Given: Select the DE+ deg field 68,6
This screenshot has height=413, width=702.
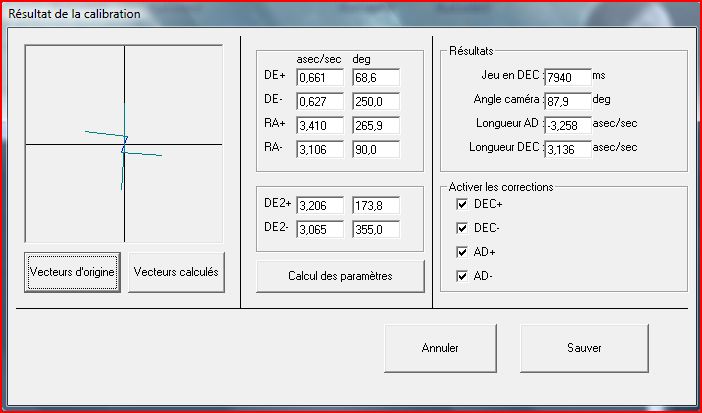Looking at the screenshot, I should click(376, 77).
